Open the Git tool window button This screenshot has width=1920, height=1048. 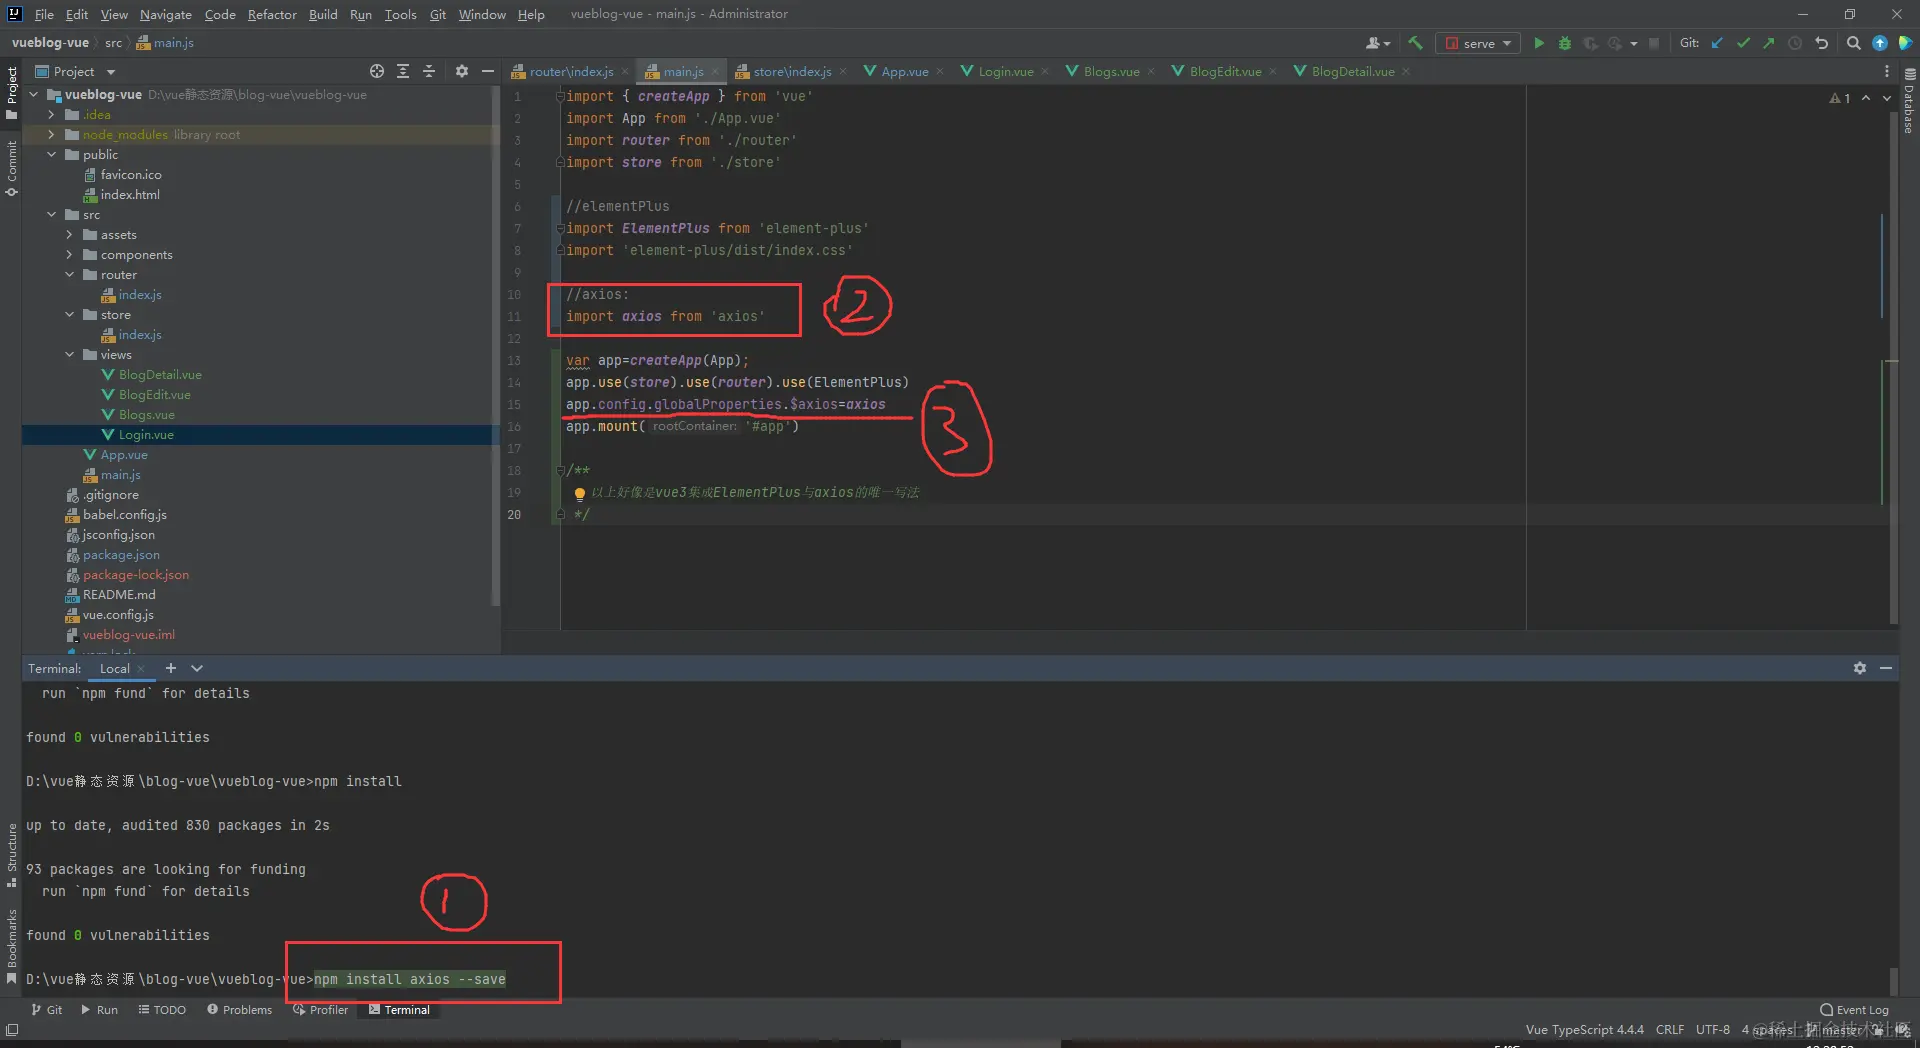[47, 1010]
